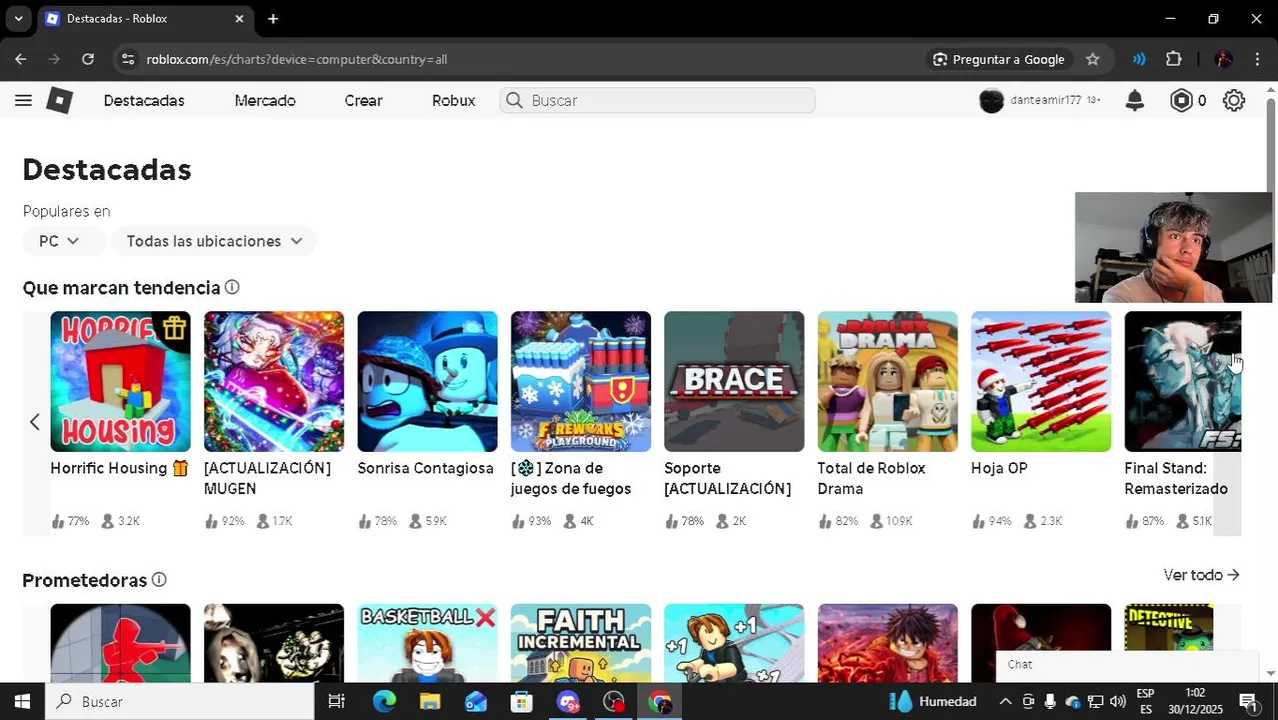Screen dimensions: 1278x720
Task: Open the Crear nav tab
Action: tap(363, 100)
